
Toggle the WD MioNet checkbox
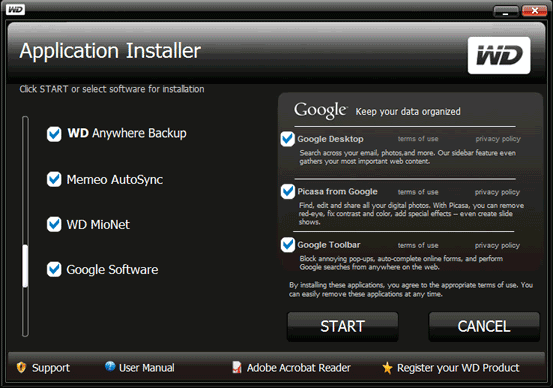pos(54,224)
